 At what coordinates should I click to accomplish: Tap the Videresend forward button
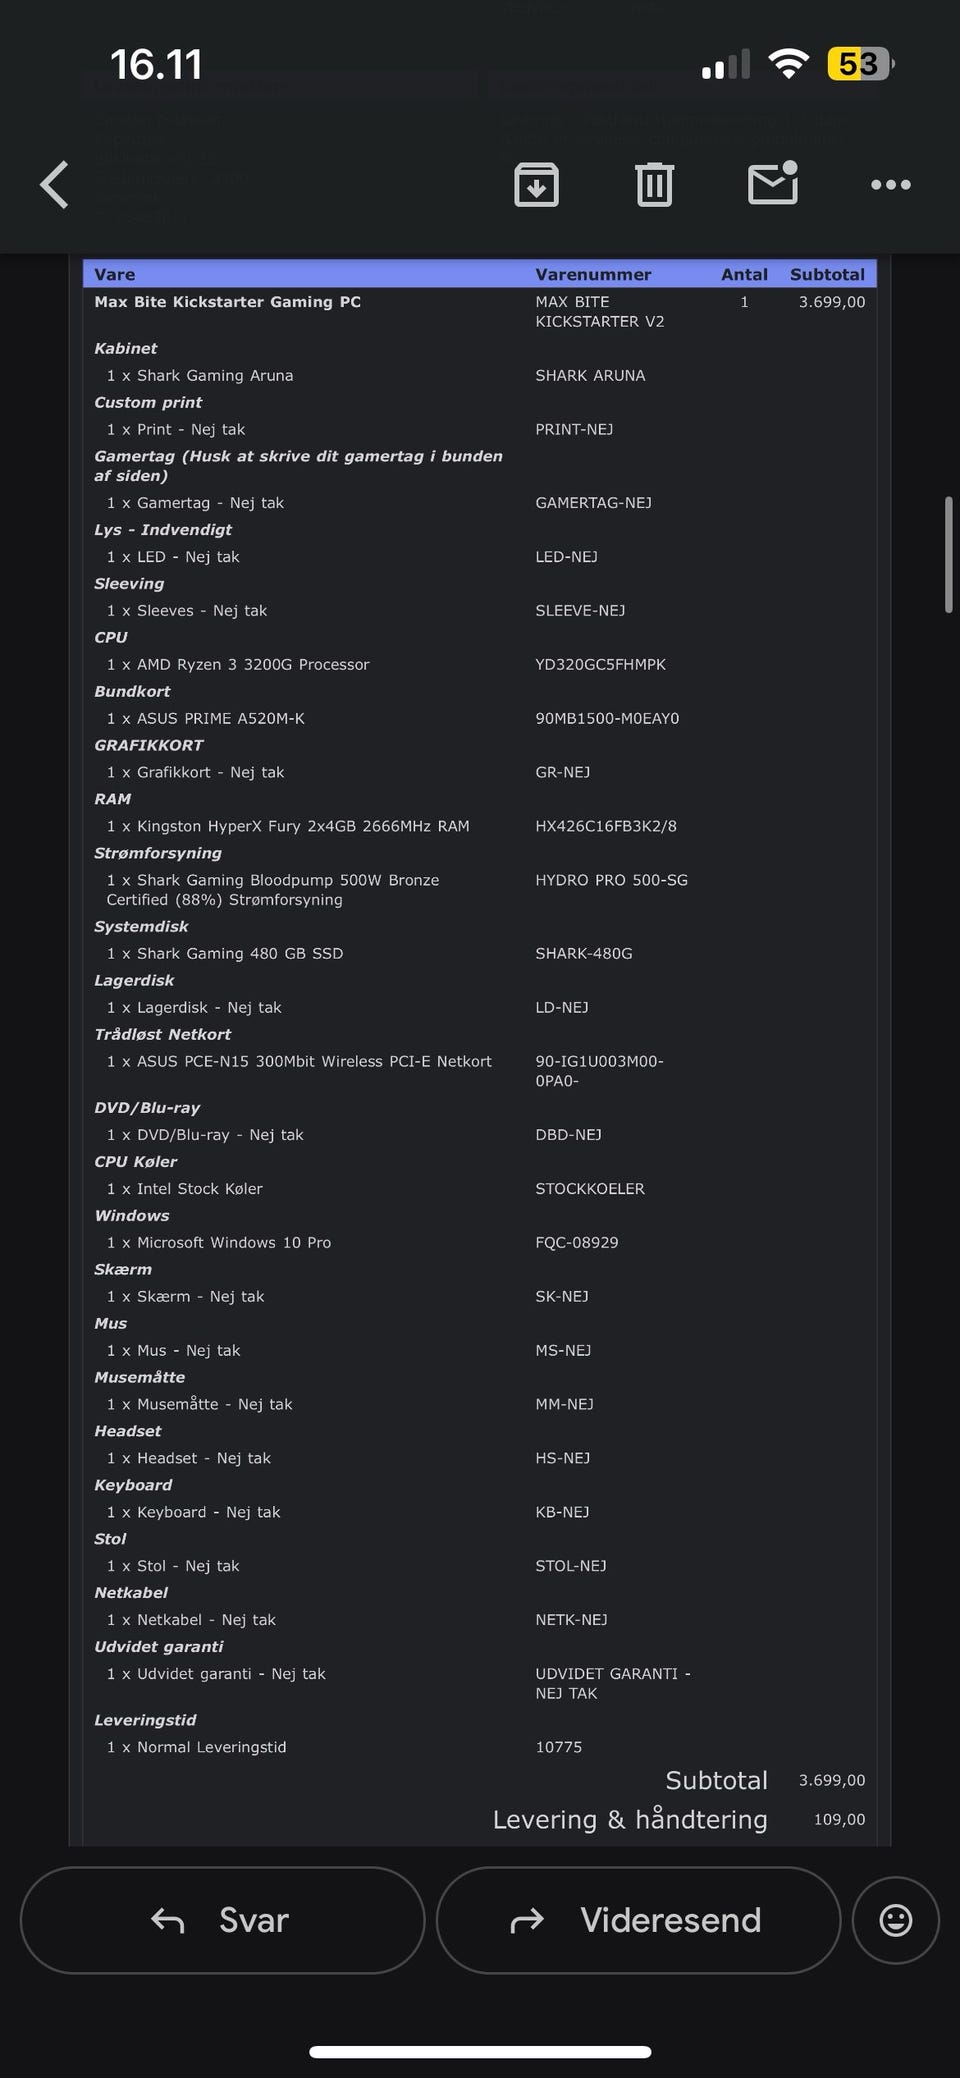(638, 1920)
